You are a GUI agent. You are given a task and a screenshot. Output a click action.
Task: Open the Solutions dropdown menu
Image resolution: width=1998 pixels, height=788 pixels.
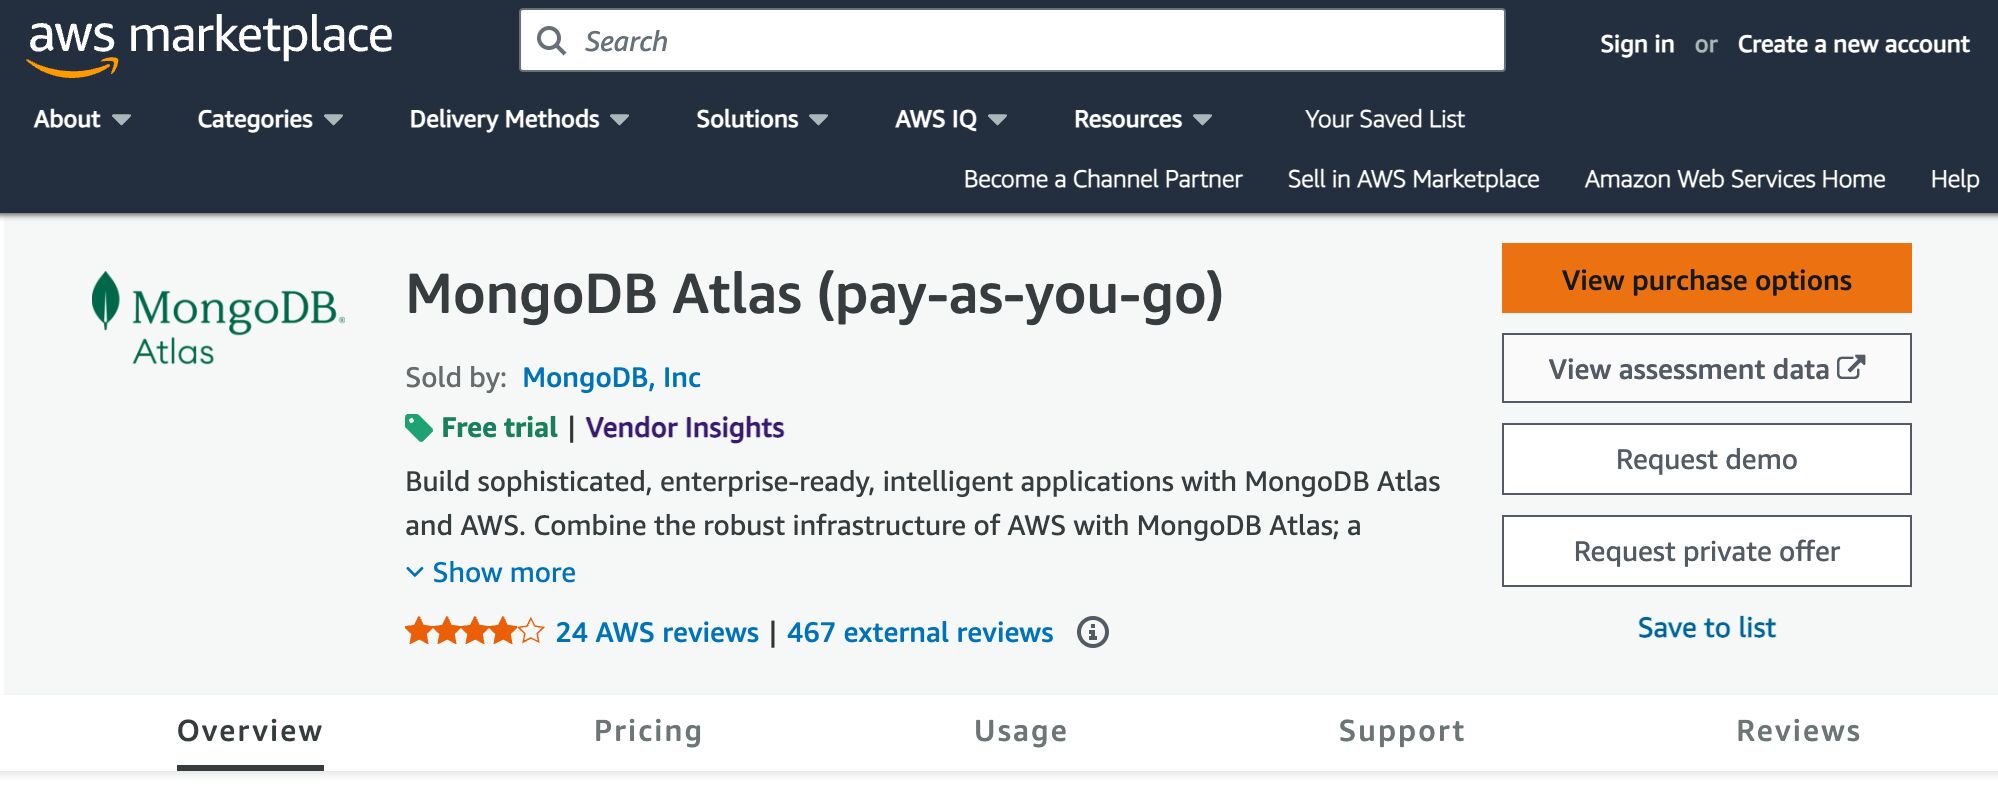click(x=762, y=119)
